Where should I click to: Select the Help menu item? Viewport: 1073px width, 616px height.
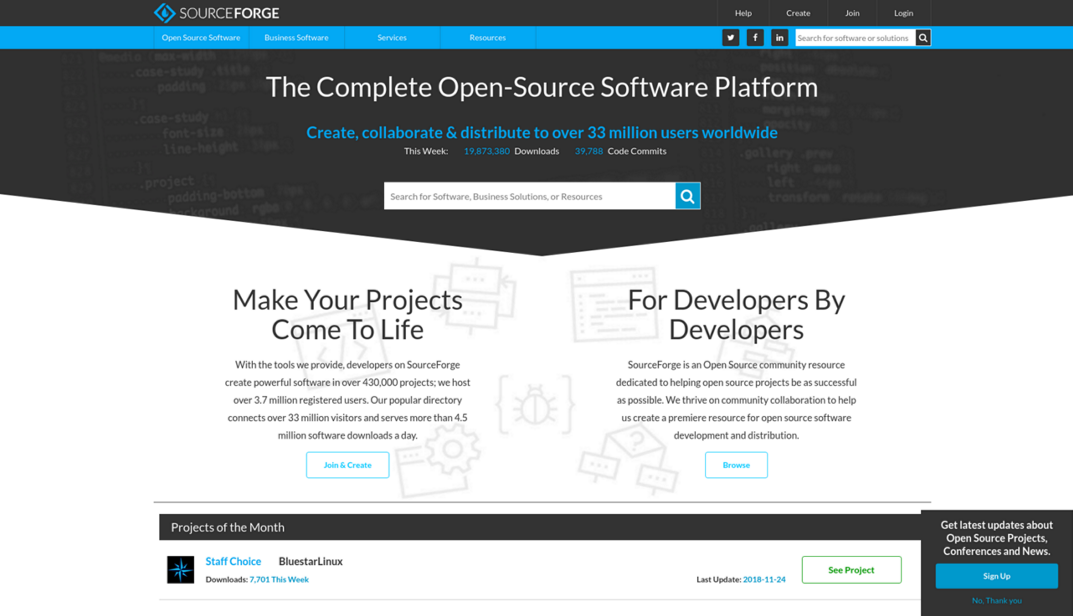(x=742, y=13)
